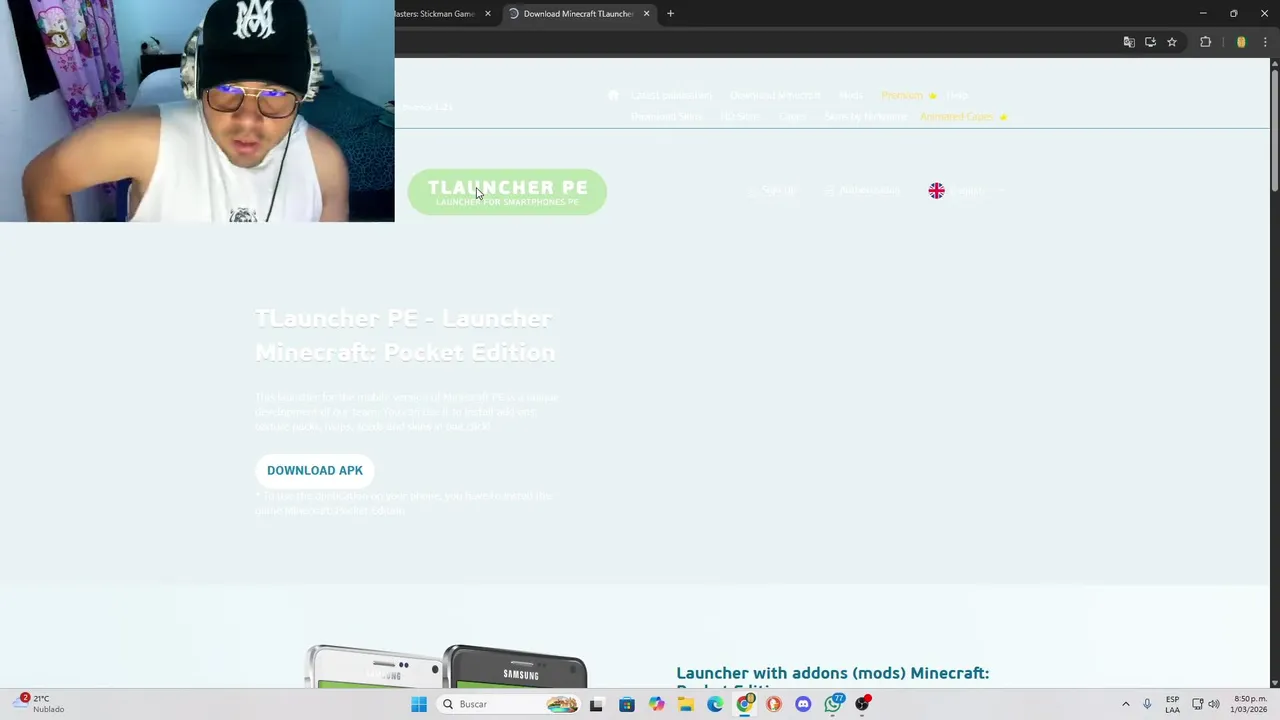Open the Download Minecraft menu link
Screen dimensions: 1280x720
coord(775,95)
